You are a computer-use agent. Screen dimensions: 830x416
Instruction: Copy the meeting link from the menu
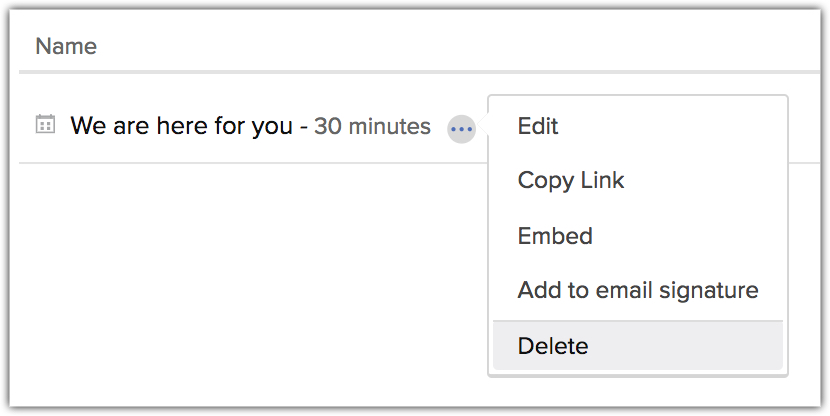point(571,181)
